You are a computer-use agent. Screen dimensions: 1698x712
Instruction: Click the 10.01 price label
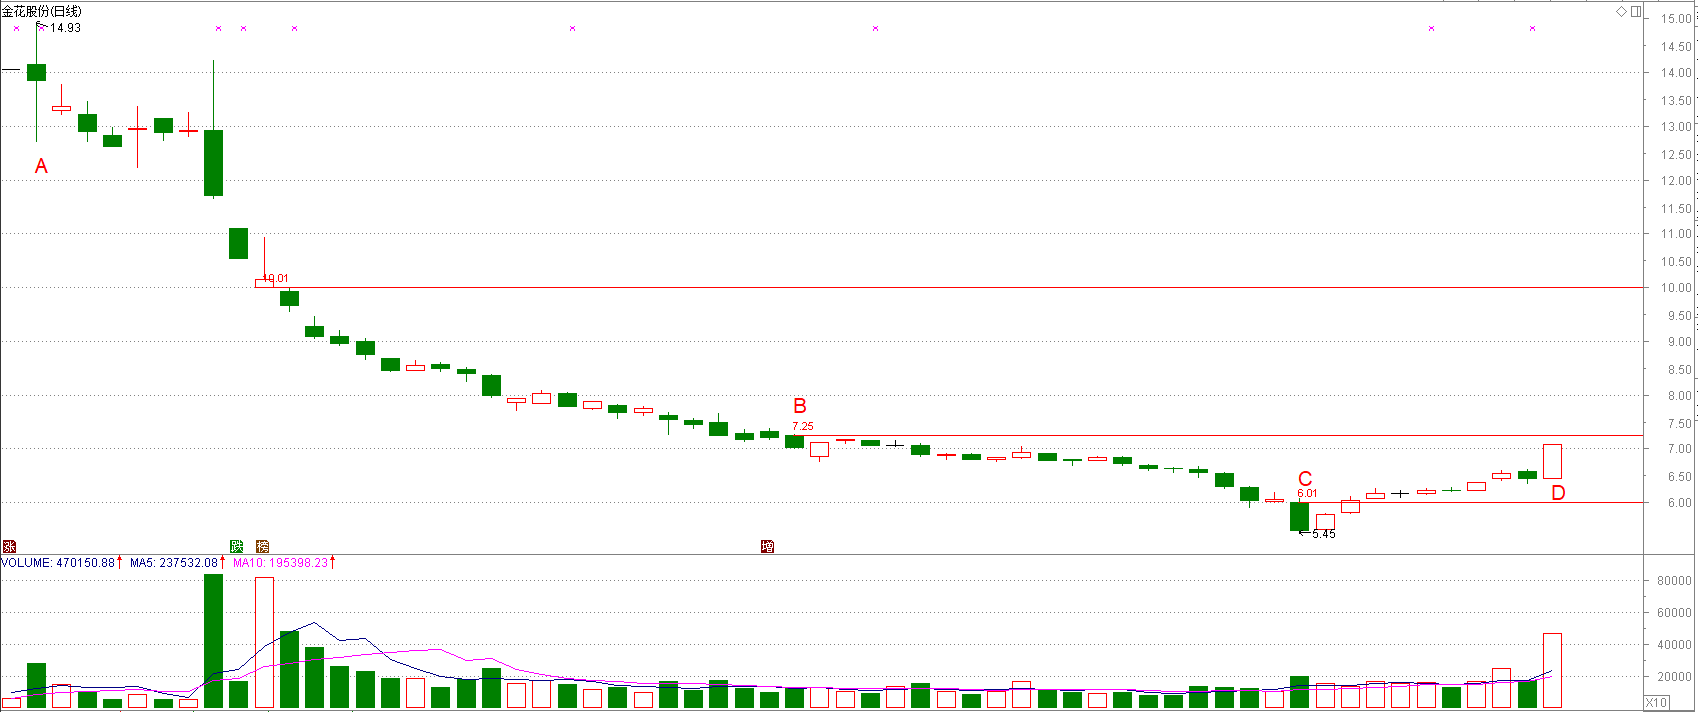click(276, 279)
